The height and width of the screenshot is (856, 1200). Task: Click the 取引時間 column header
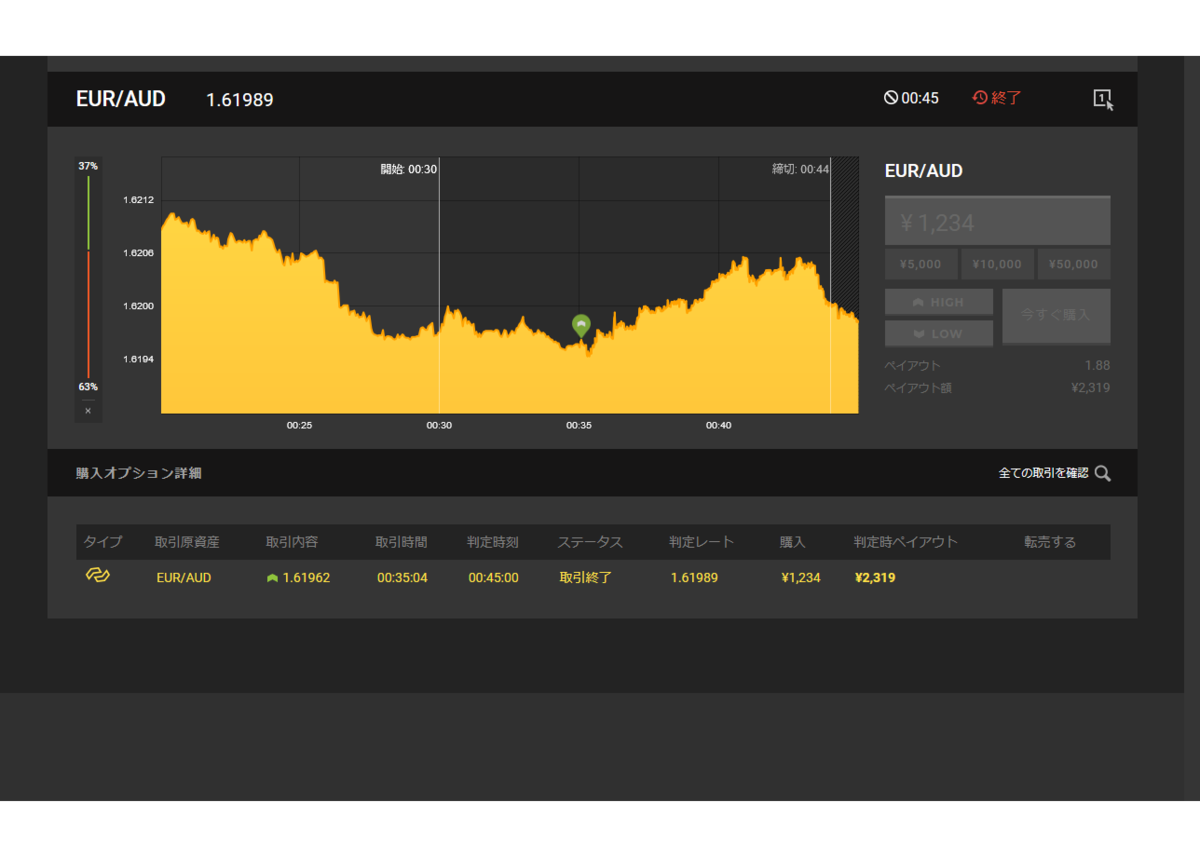pos(401,542)
